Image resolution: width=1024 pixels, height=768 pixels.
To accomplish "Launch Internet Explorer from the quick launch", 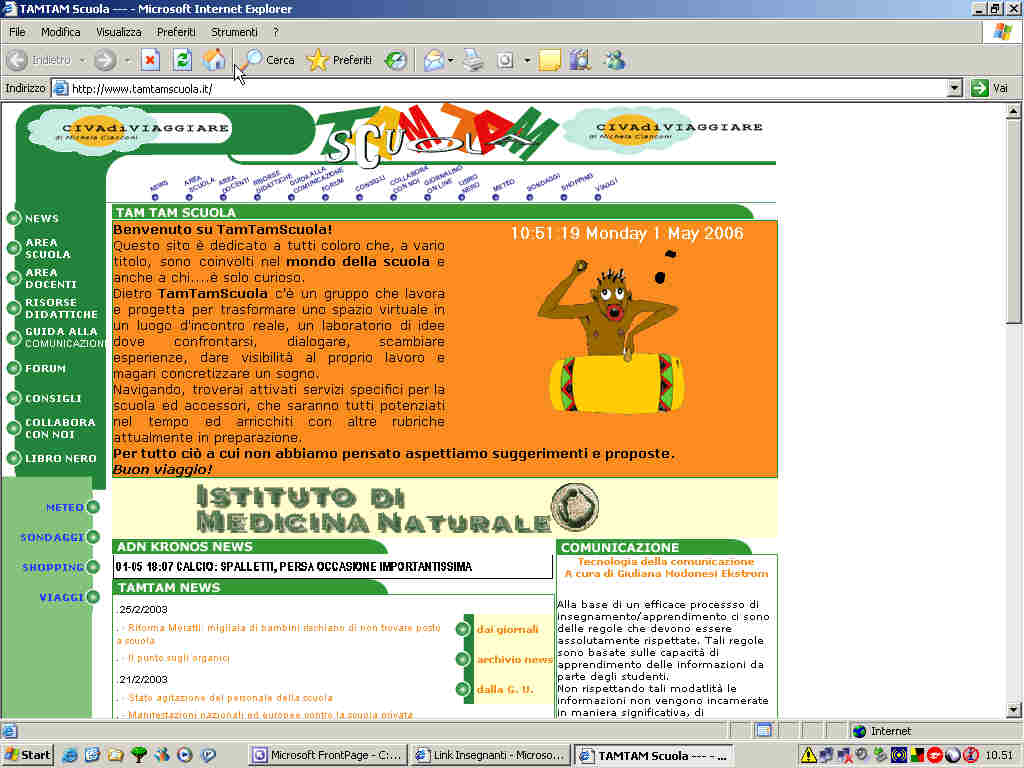I will point(69,755).
